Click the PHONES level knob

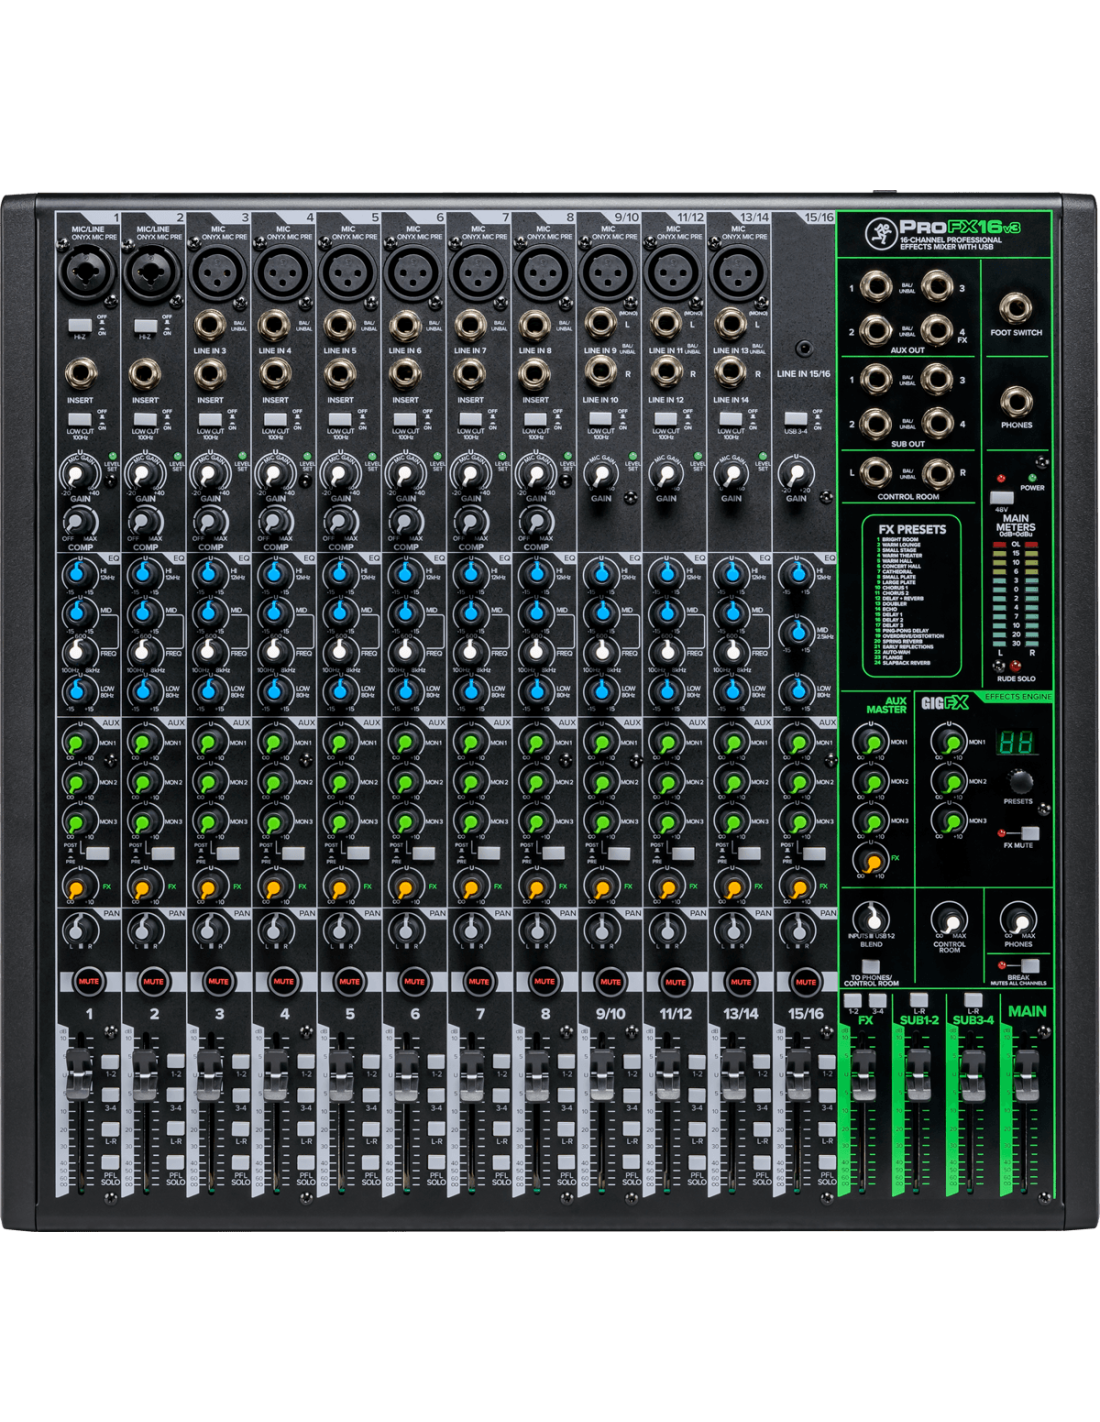pos(1017,919)
